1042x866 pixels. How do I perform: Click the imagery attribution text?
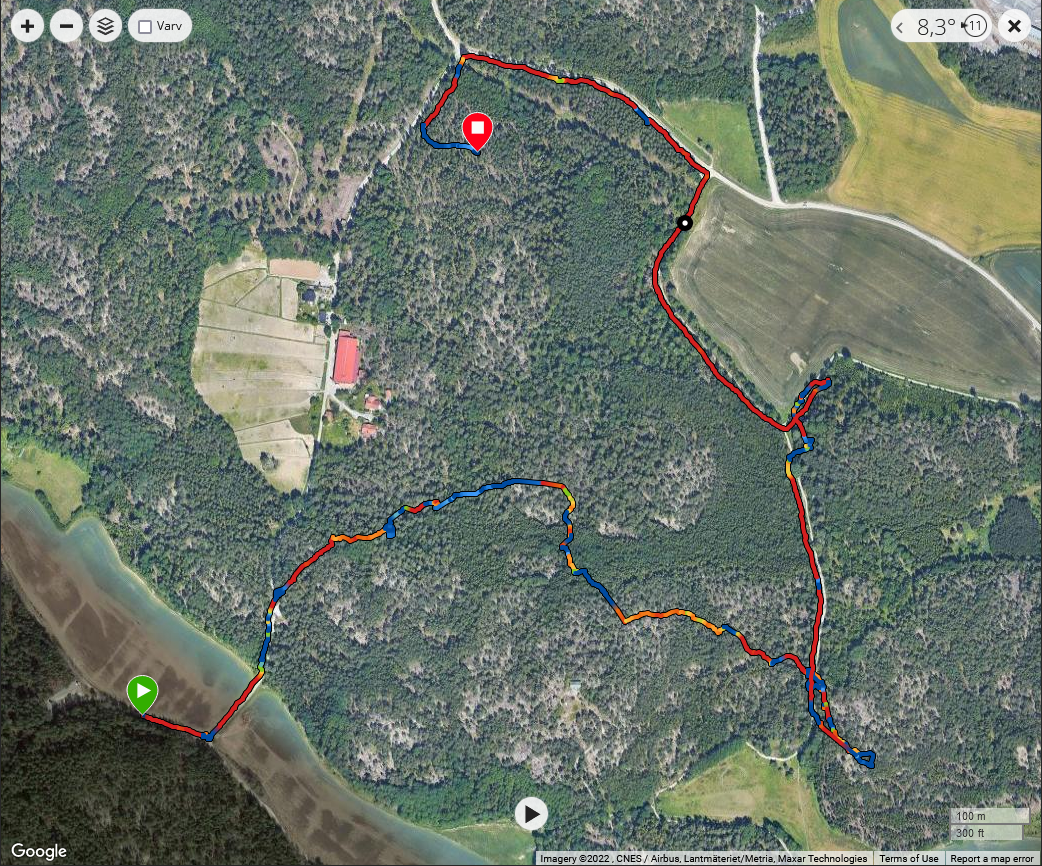coord(704,859)
